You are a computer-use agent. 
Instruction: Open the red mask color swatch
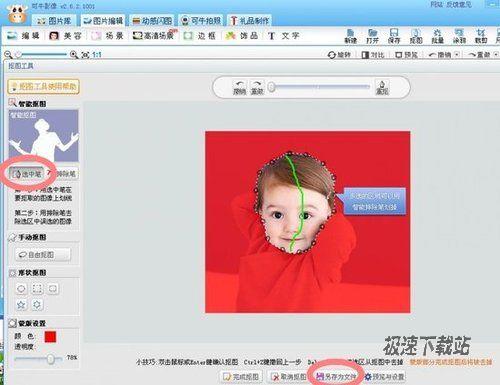click(x=50, y=337)
